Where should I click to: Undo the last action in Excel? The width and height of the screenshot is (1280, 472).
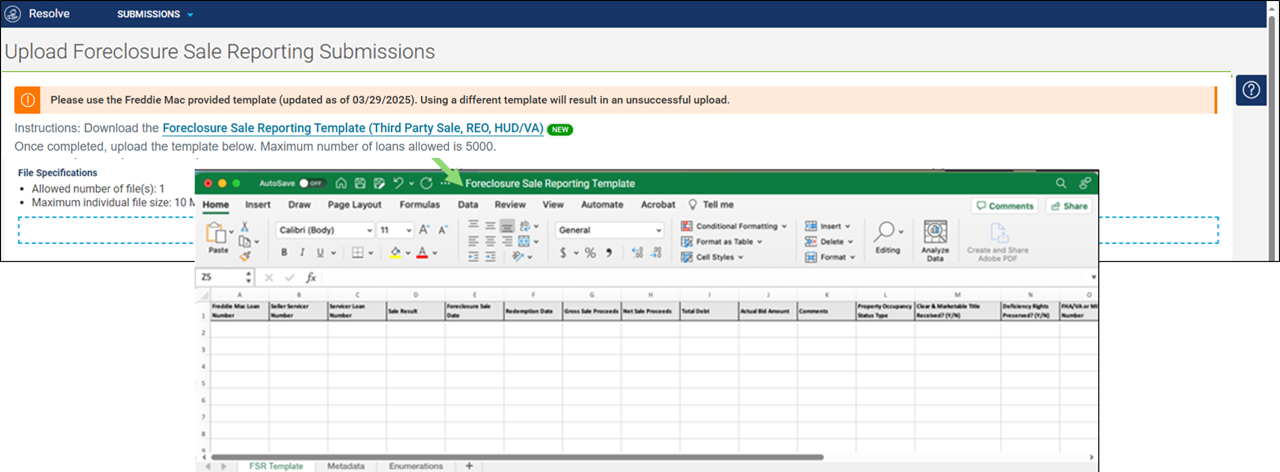[x=398, y=184]
